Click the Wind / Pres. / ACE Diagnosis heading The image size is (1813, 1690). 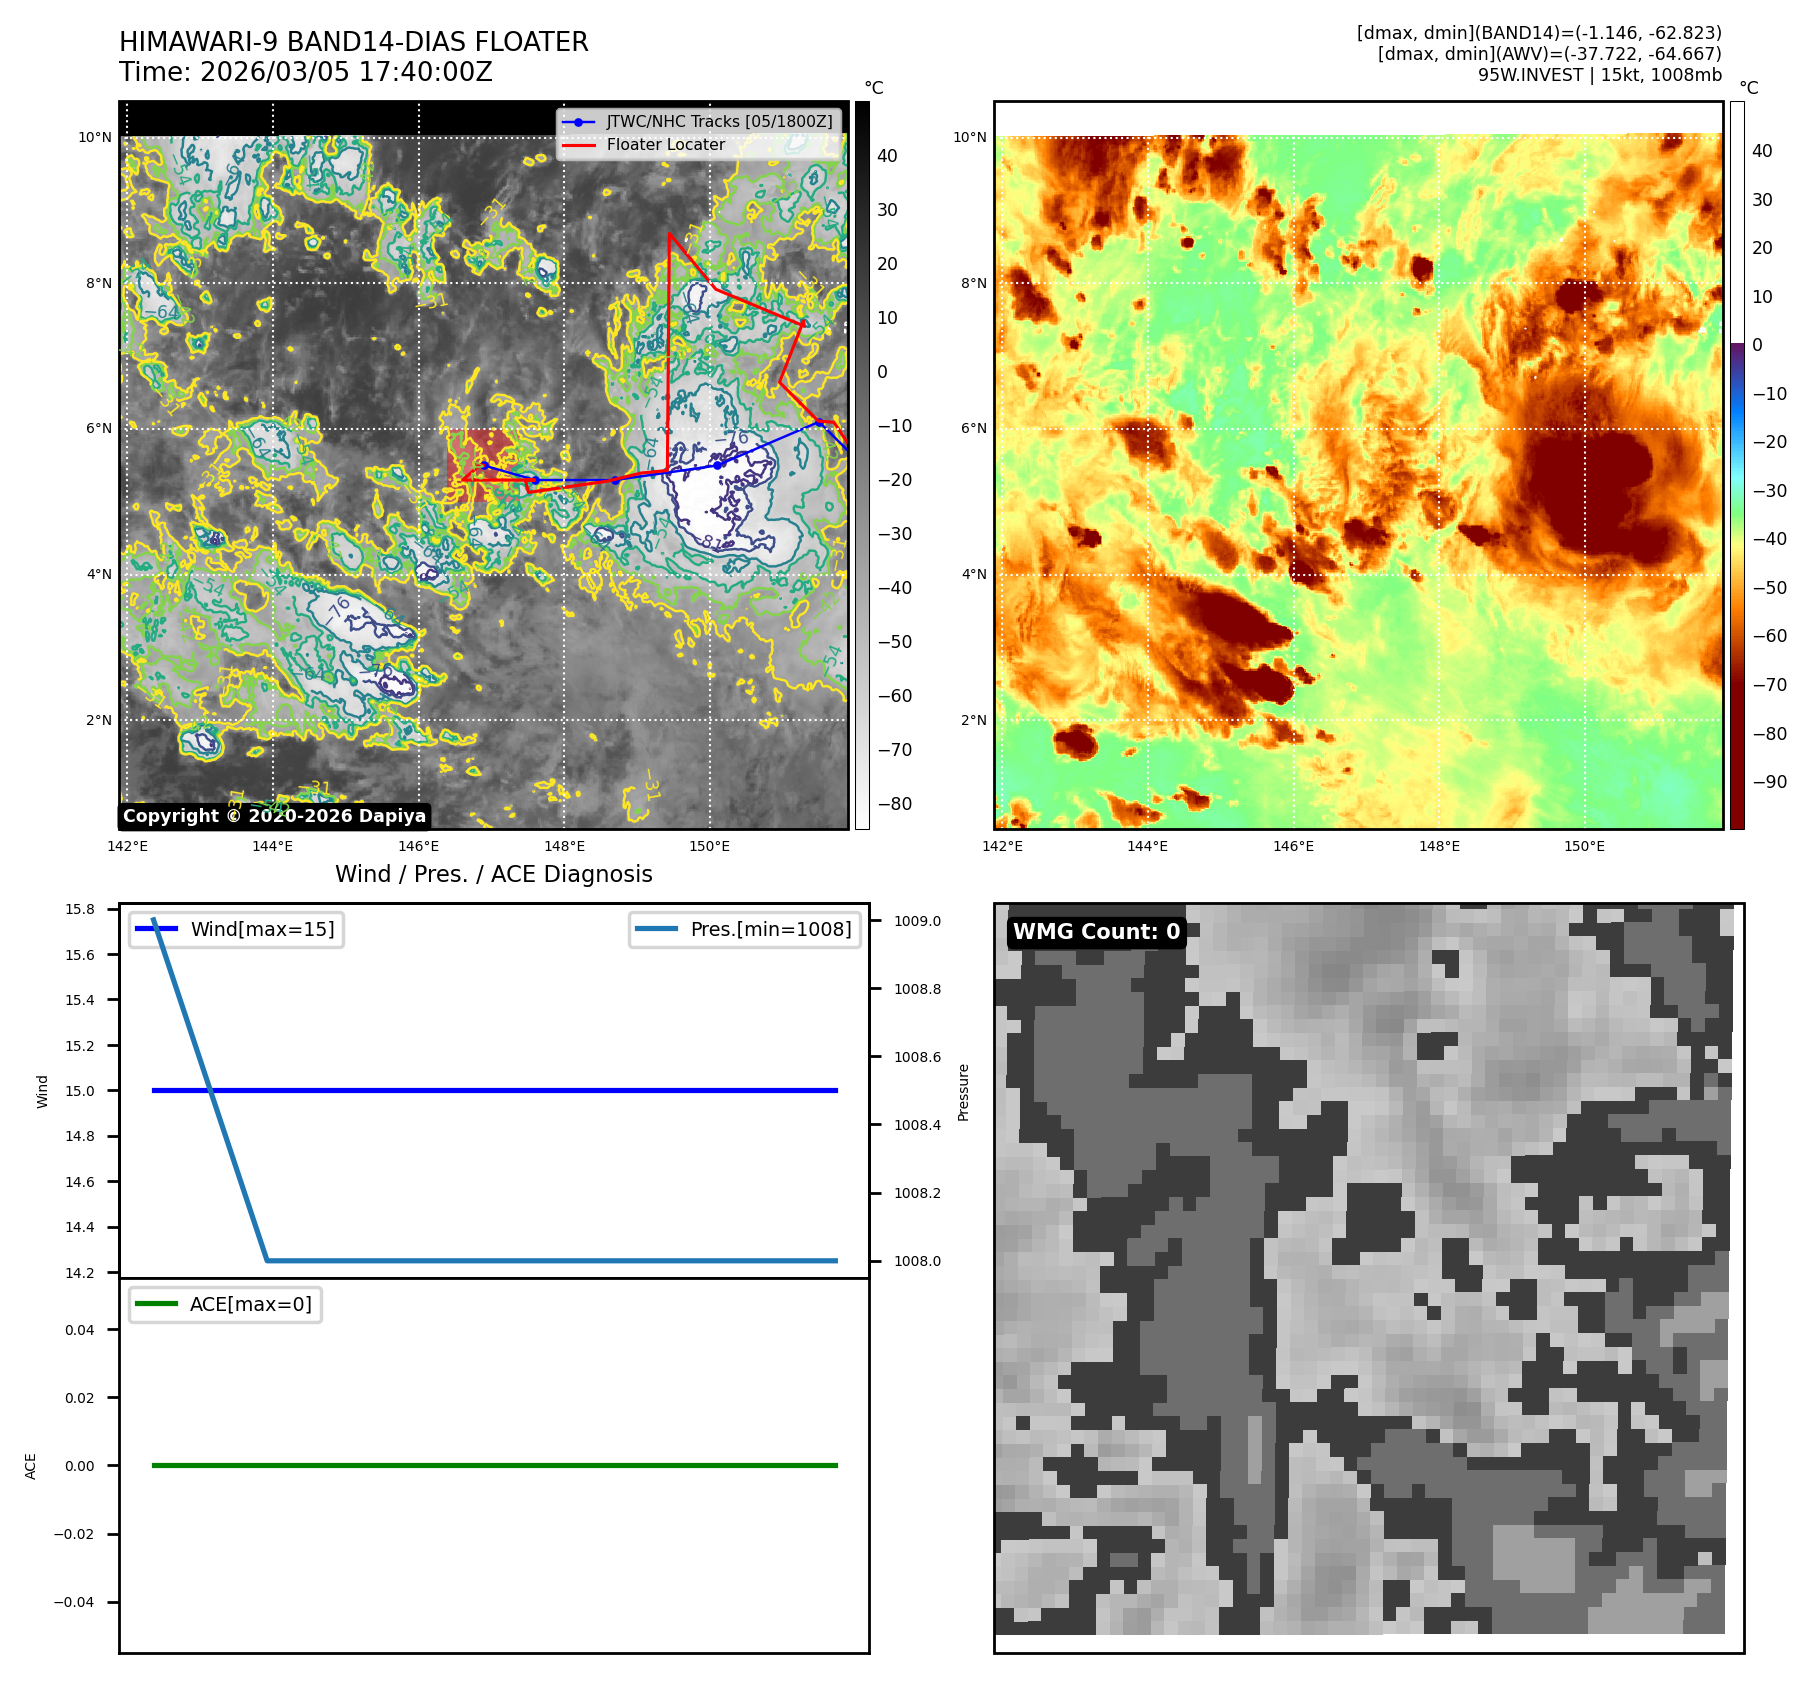[x=493, y=874]
